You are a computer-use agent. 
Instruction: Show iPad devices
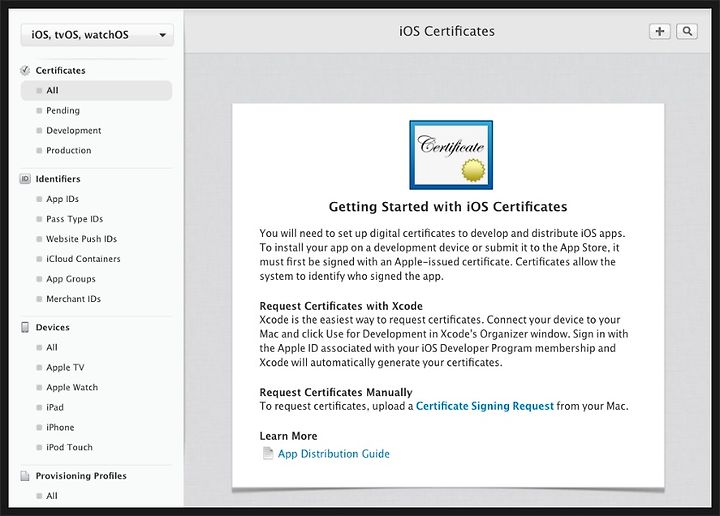[55, 407]
